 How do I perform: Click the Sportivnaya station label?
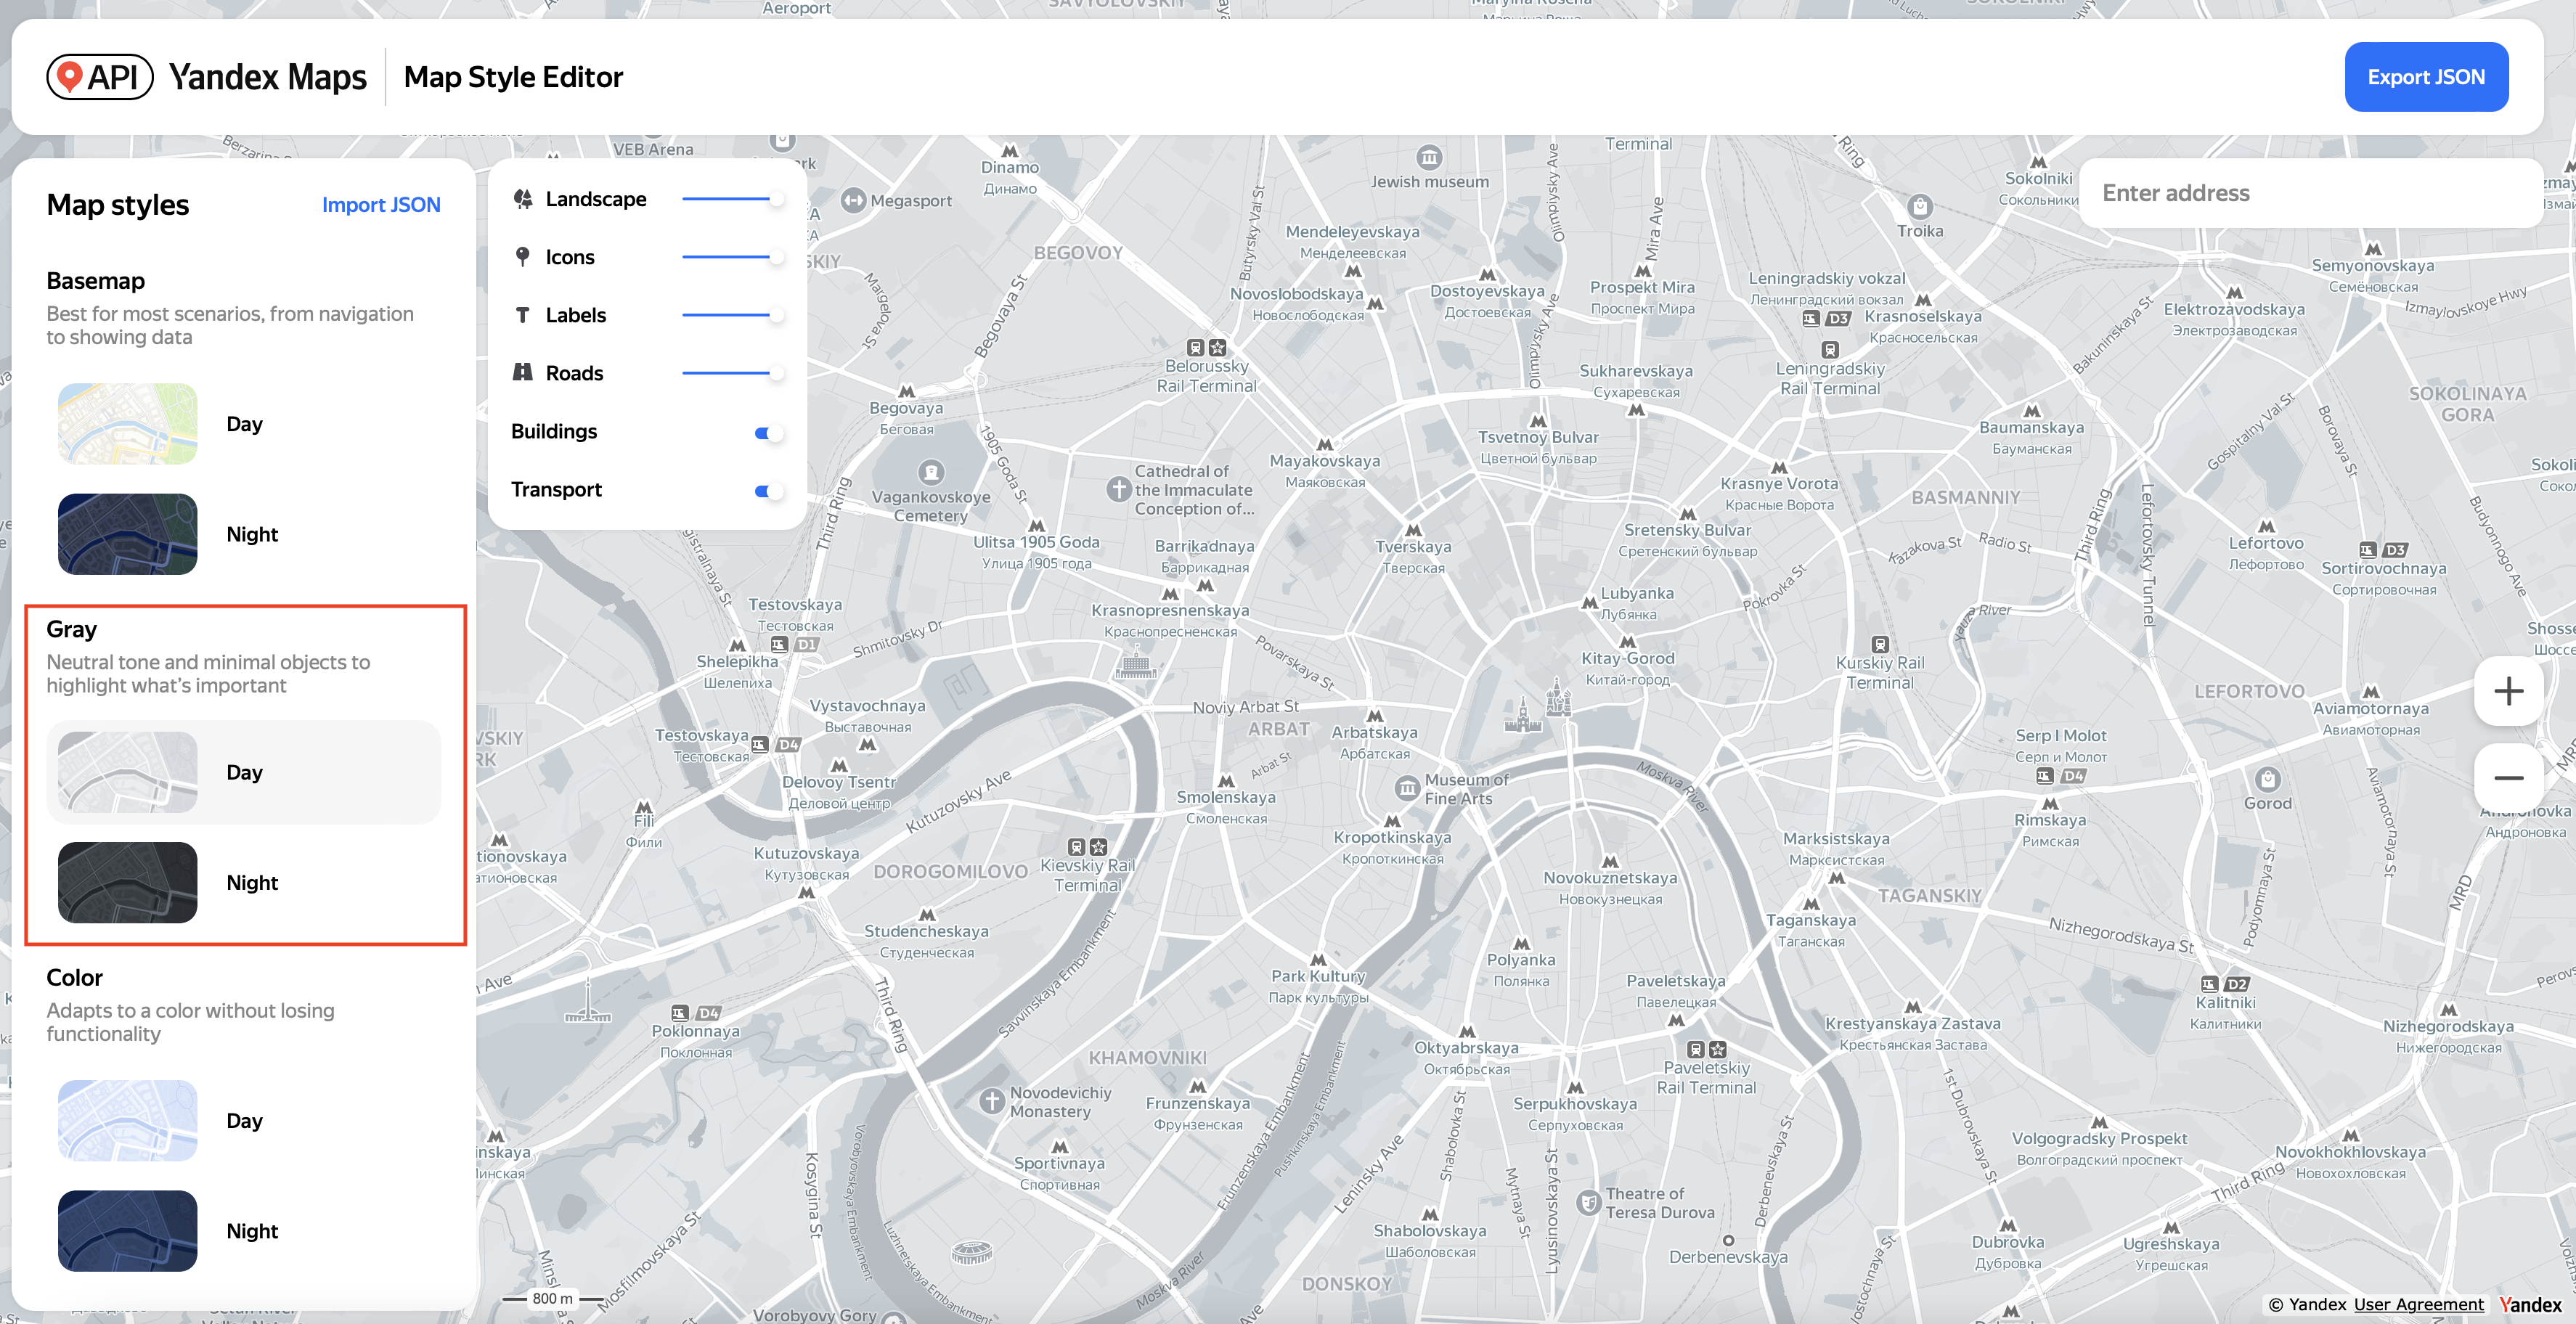1059,1163
